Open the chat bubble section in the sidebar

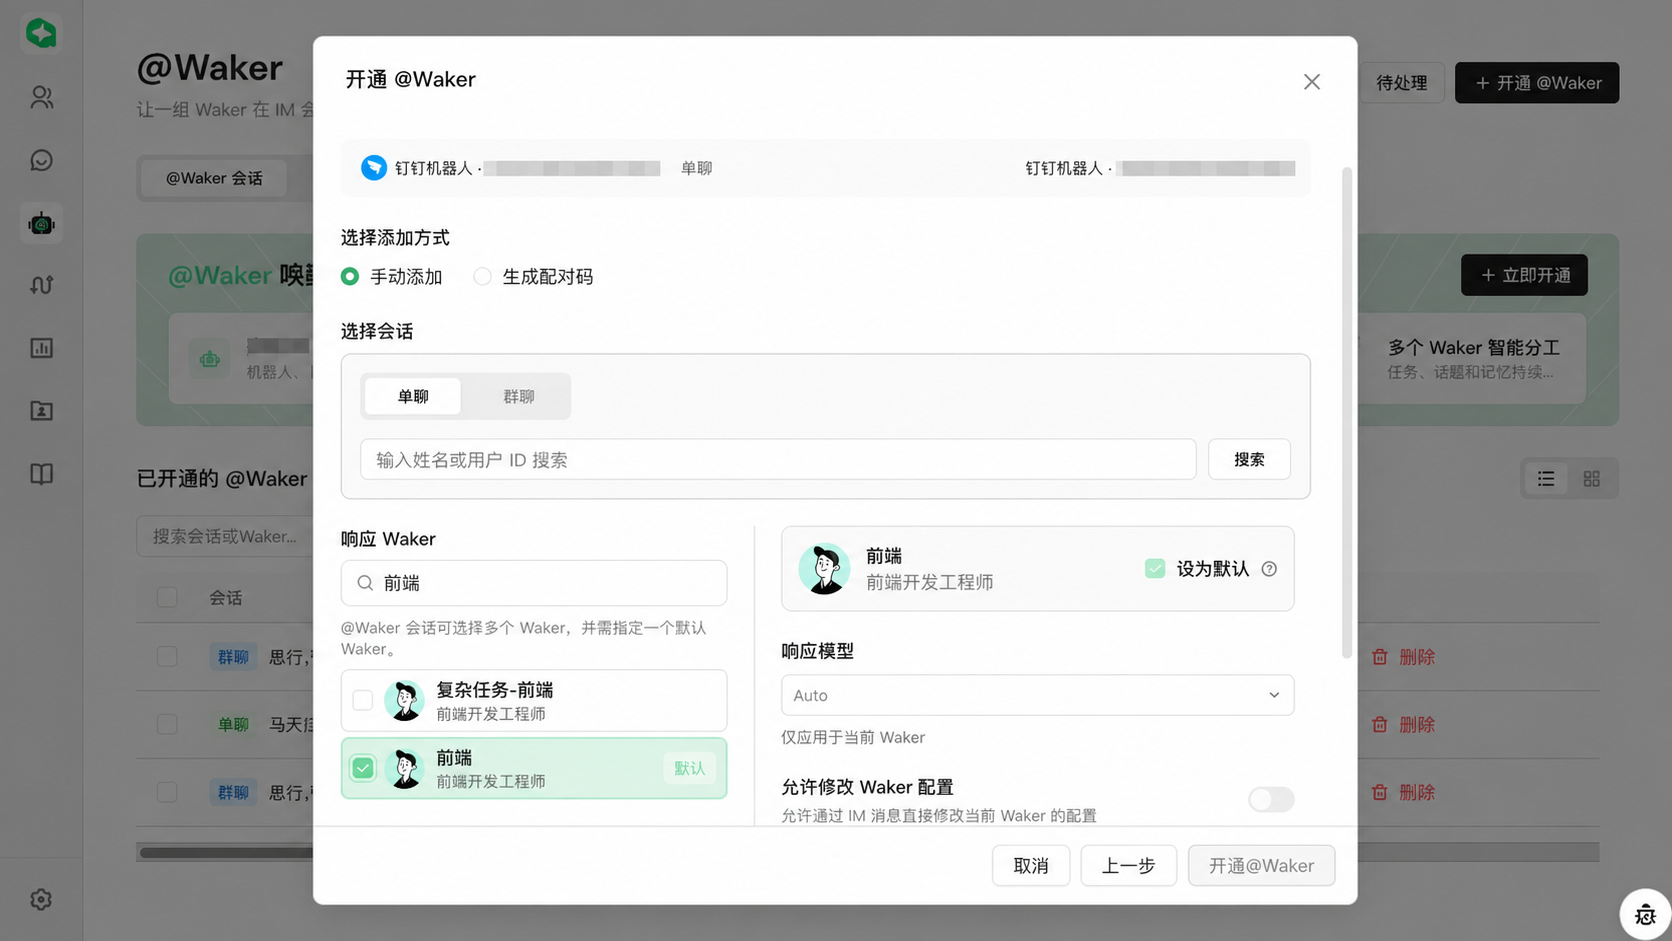coord(41,160)
